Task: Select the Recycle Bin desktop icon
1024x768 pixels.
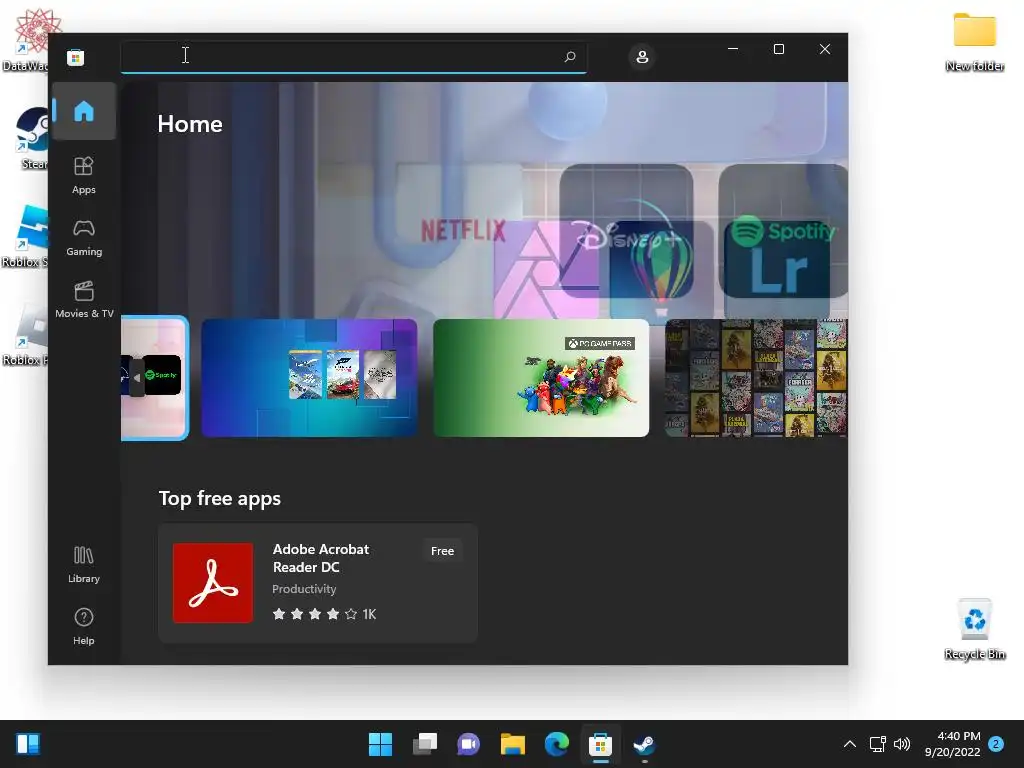Action: tap(974, 629)
